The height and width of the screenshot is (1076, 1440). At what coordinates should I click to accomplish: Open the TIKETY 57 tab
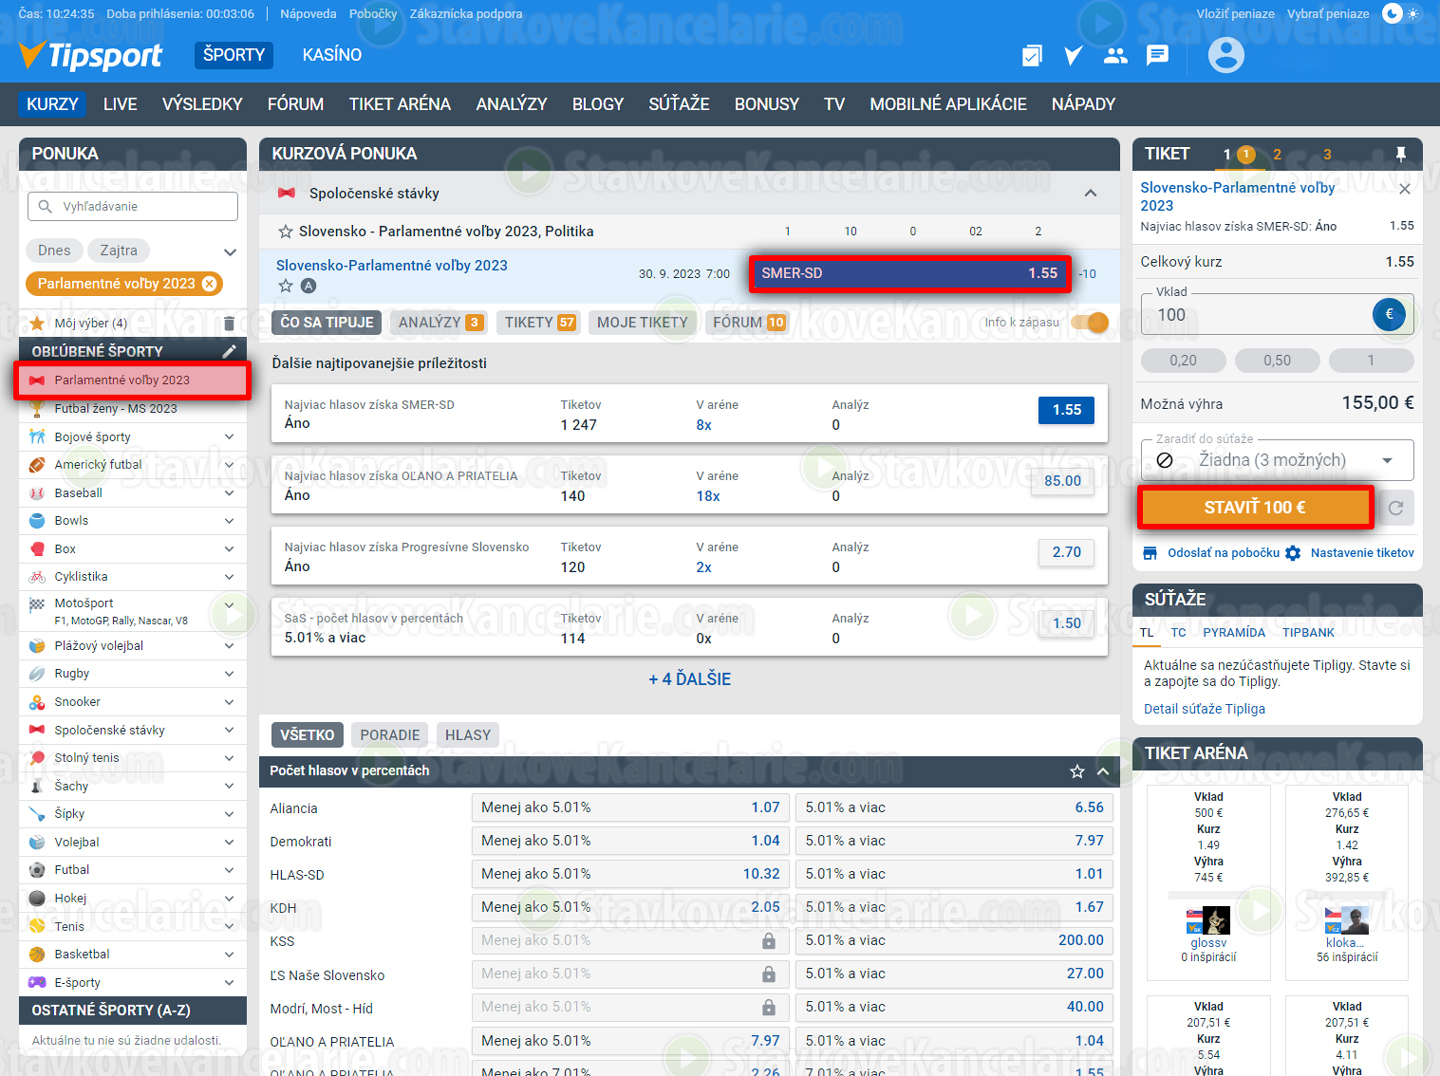pos(540,322)
